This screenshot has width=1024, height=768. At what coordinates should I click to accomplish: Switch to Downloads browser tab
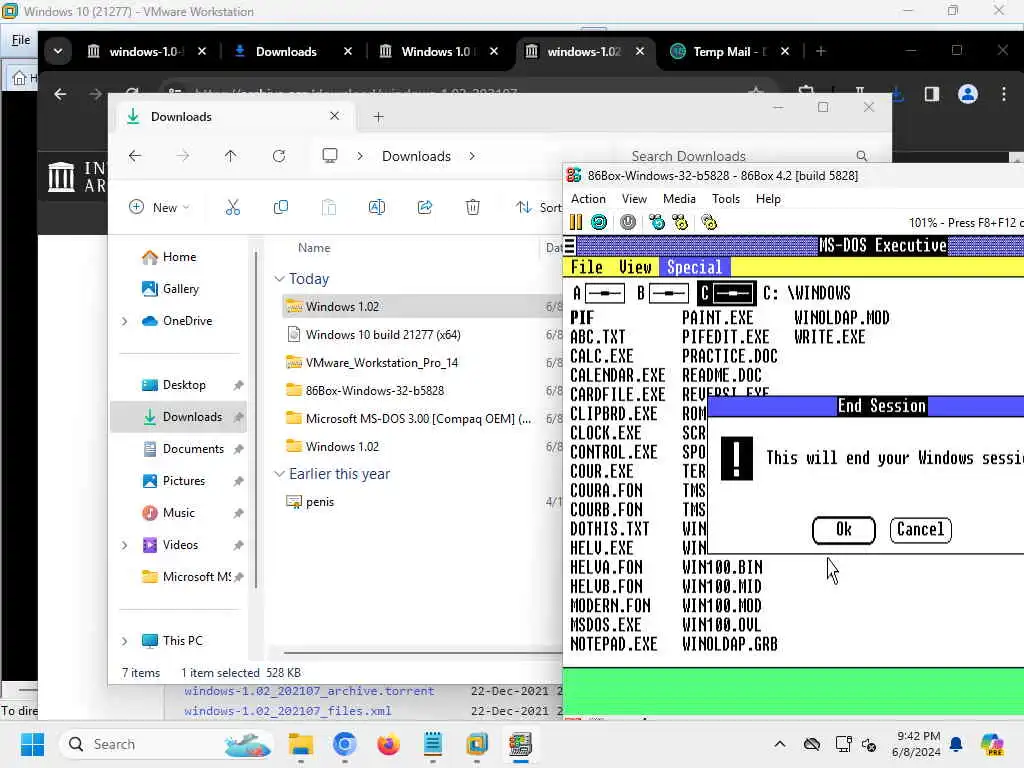point(285,51)
